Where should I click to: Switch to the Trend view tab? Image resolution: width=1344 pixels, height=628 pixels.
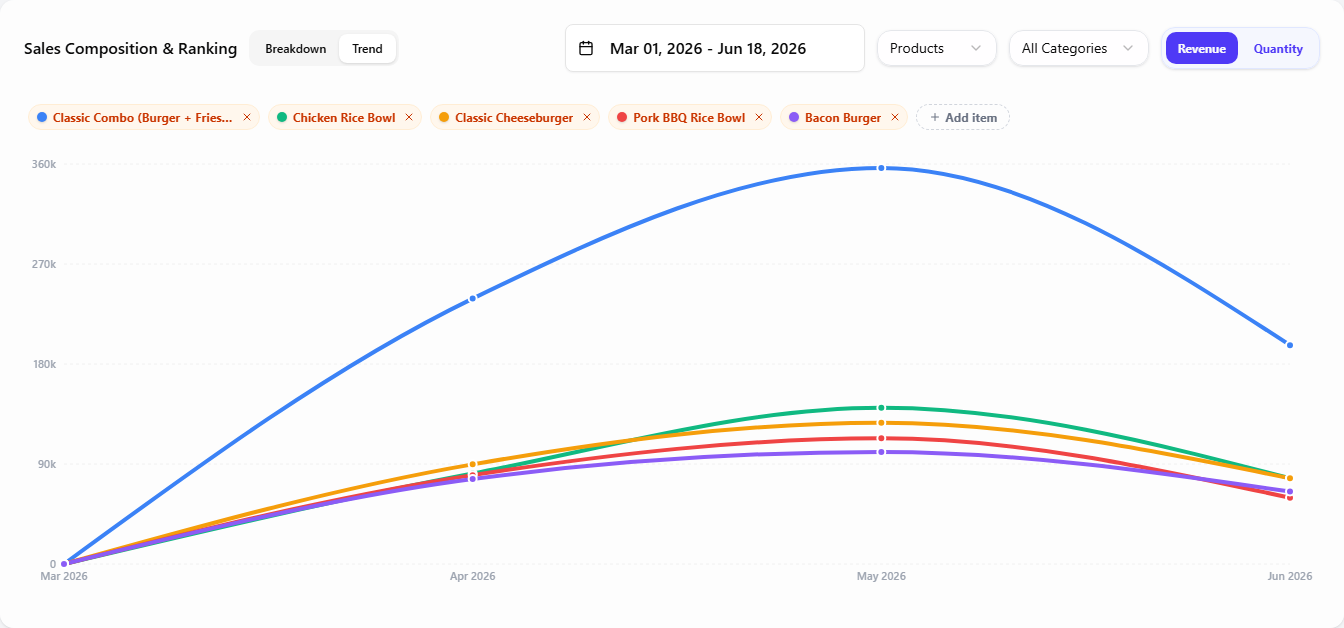(367, 49)
